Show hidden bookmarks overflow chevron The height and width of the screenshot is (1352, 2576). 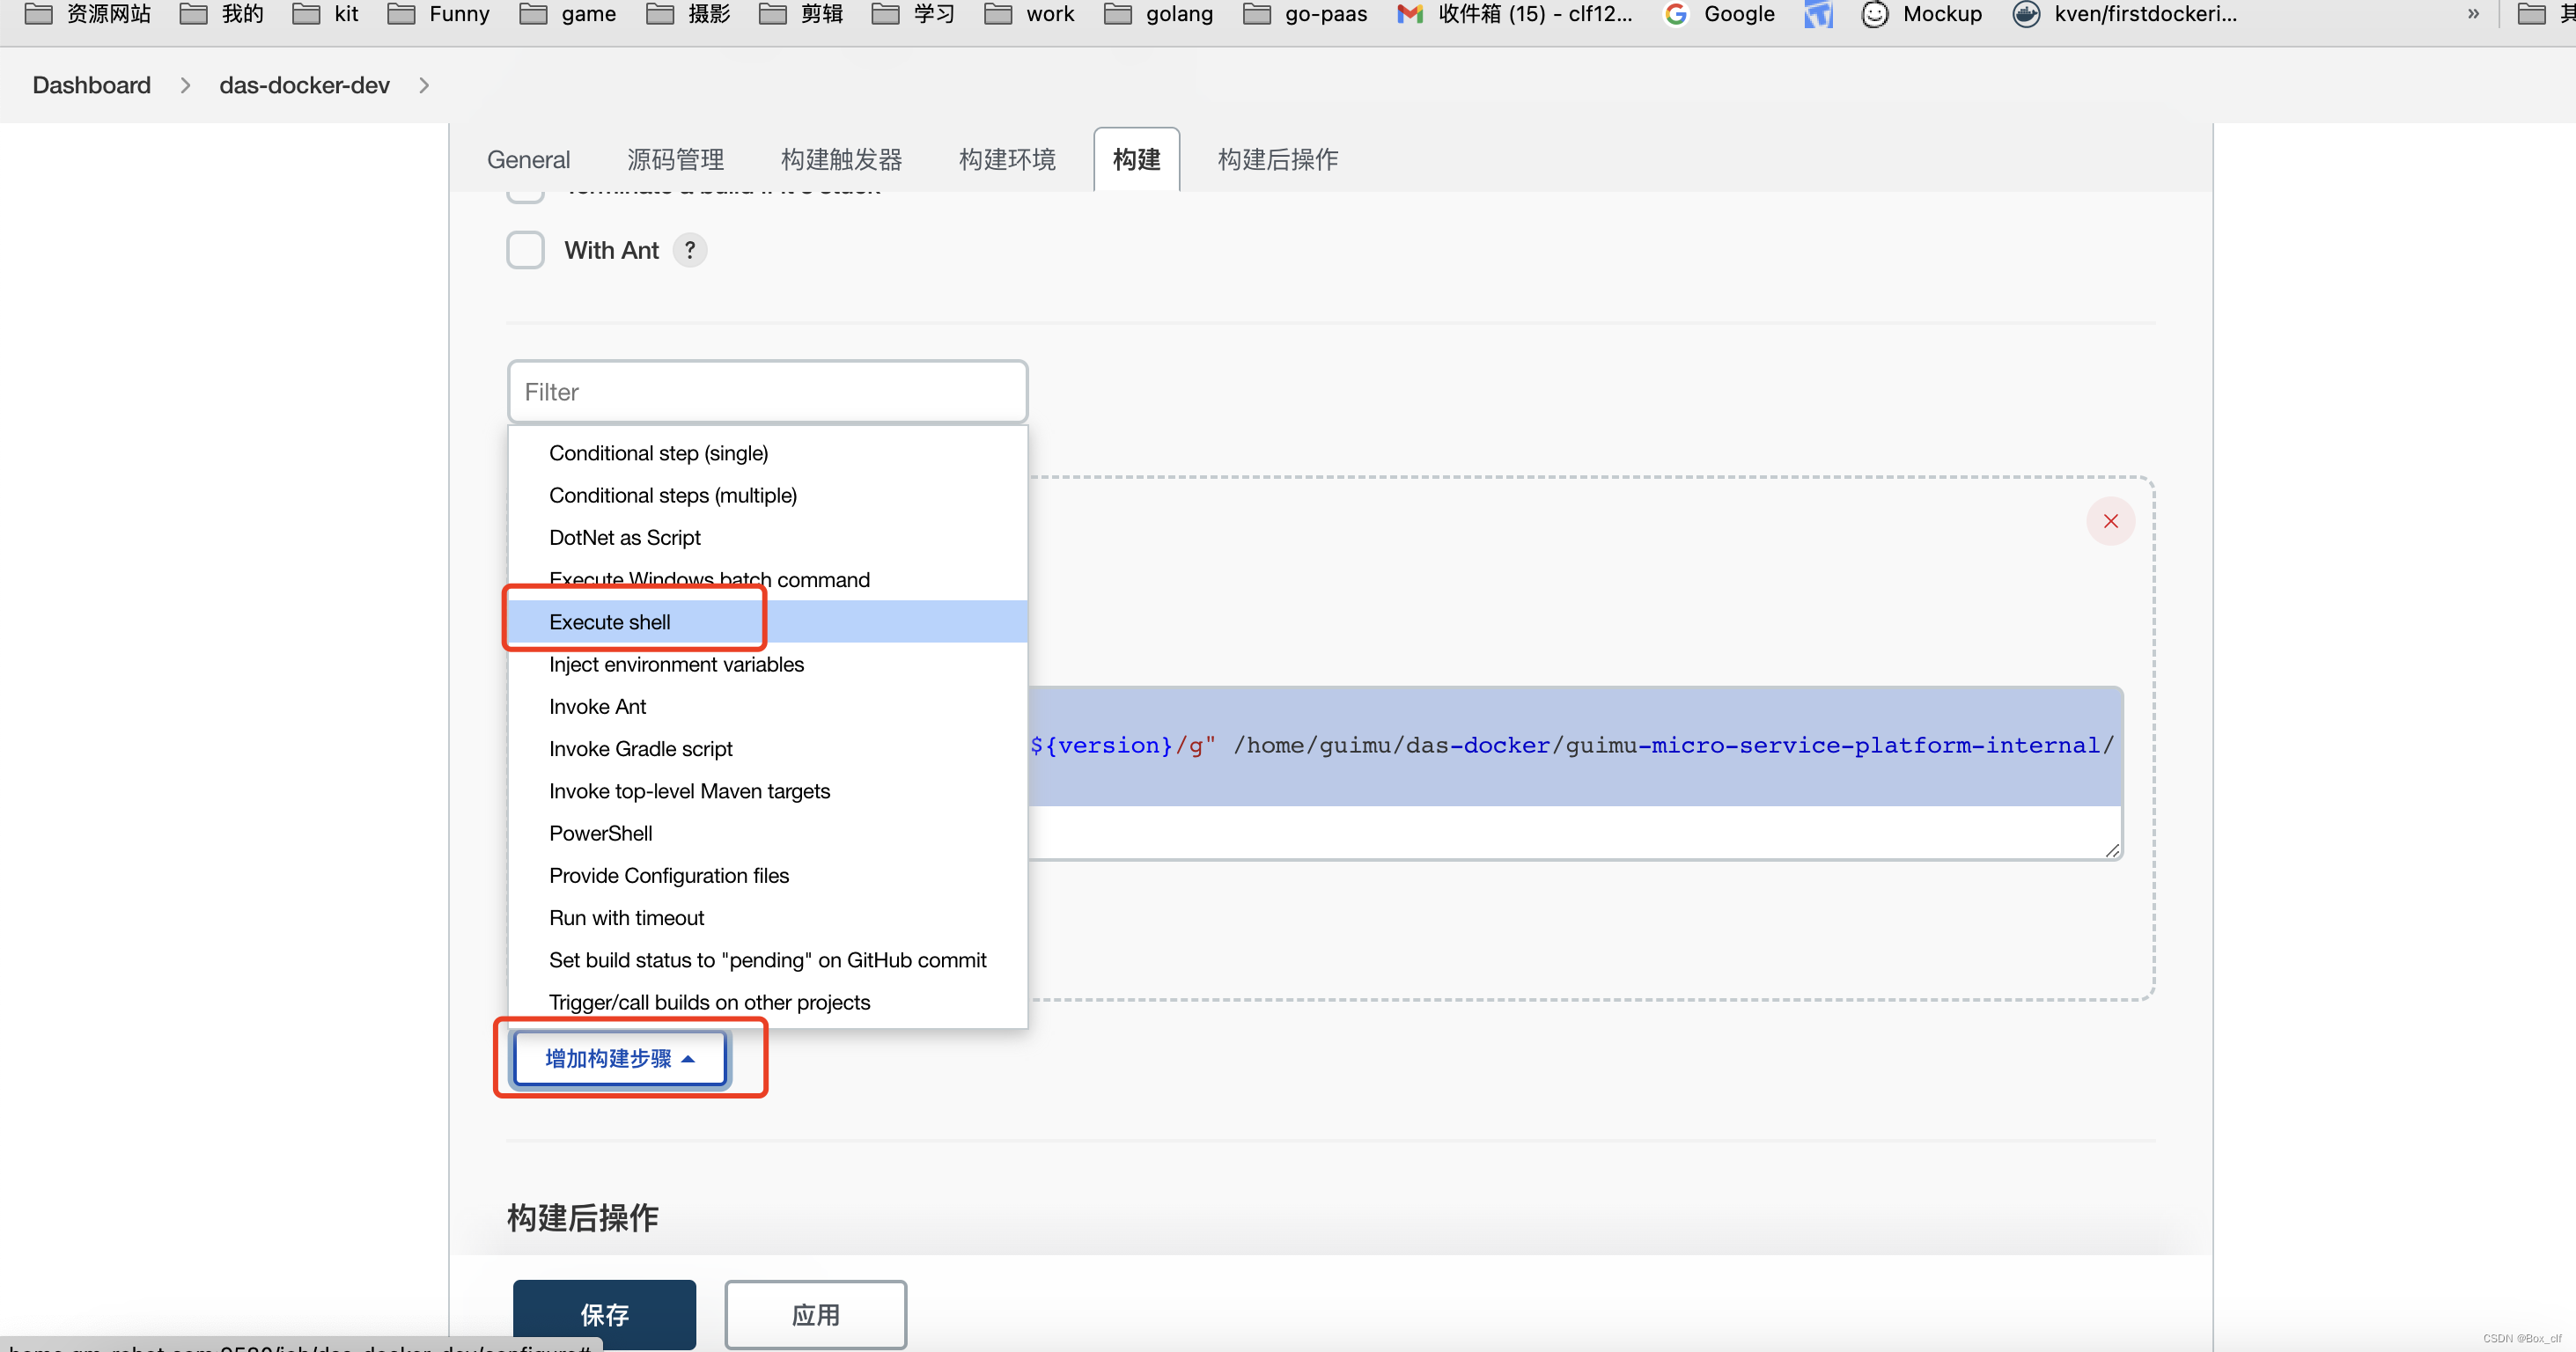(2473, 14)
